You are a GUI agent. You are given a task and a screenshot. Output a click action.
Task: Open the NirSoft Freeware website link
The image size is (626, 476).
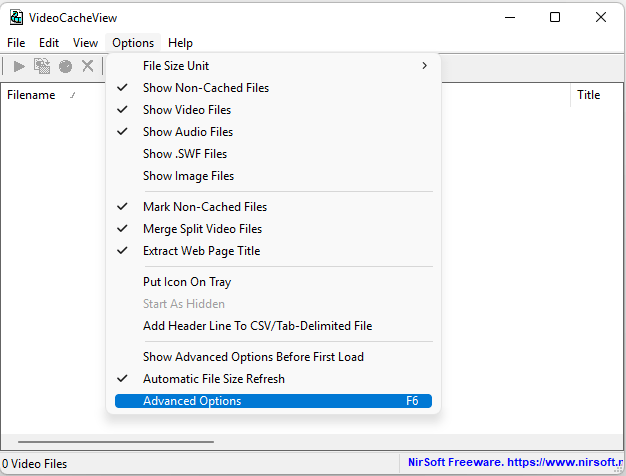click(x=515, y=462)
